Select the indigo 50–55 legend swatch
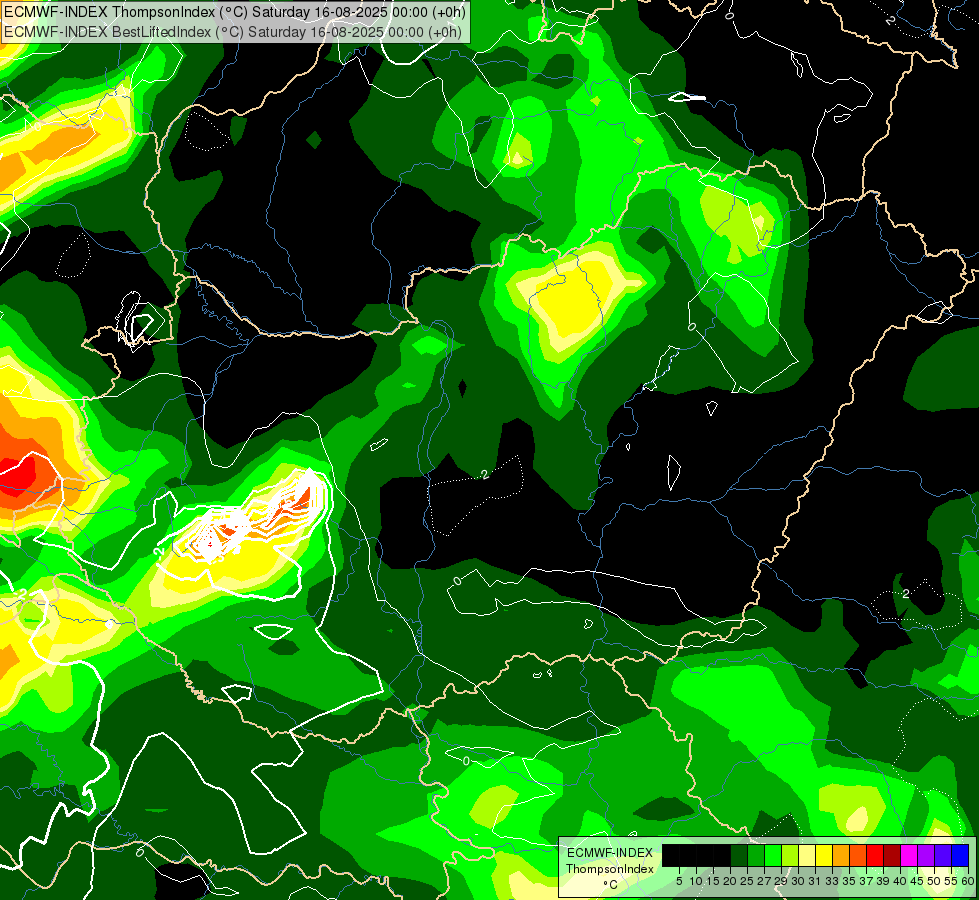Image resolution: width=979 pixels, height=900 pixels. (x=943, y=855)
